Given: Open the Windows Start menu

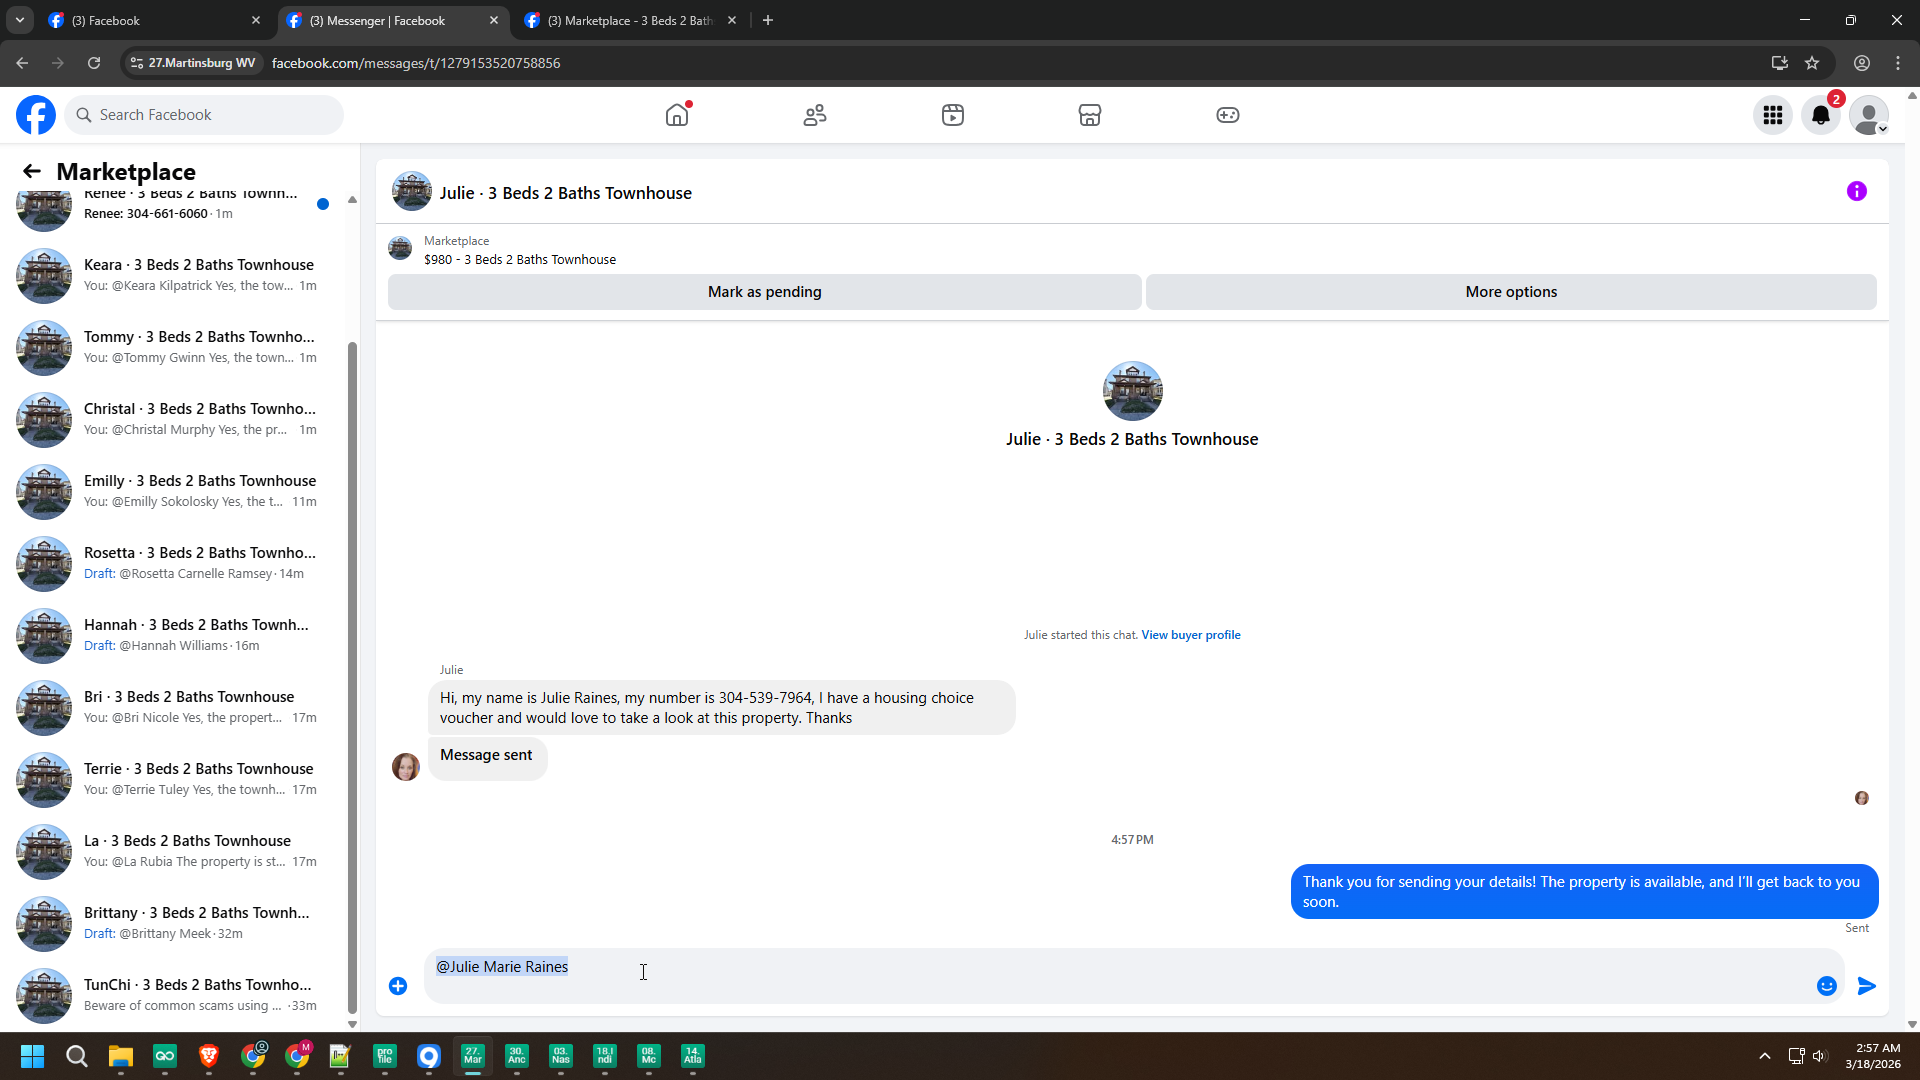Looking at the screenshot, I should pyautogui.click(x=33, y=1056).
